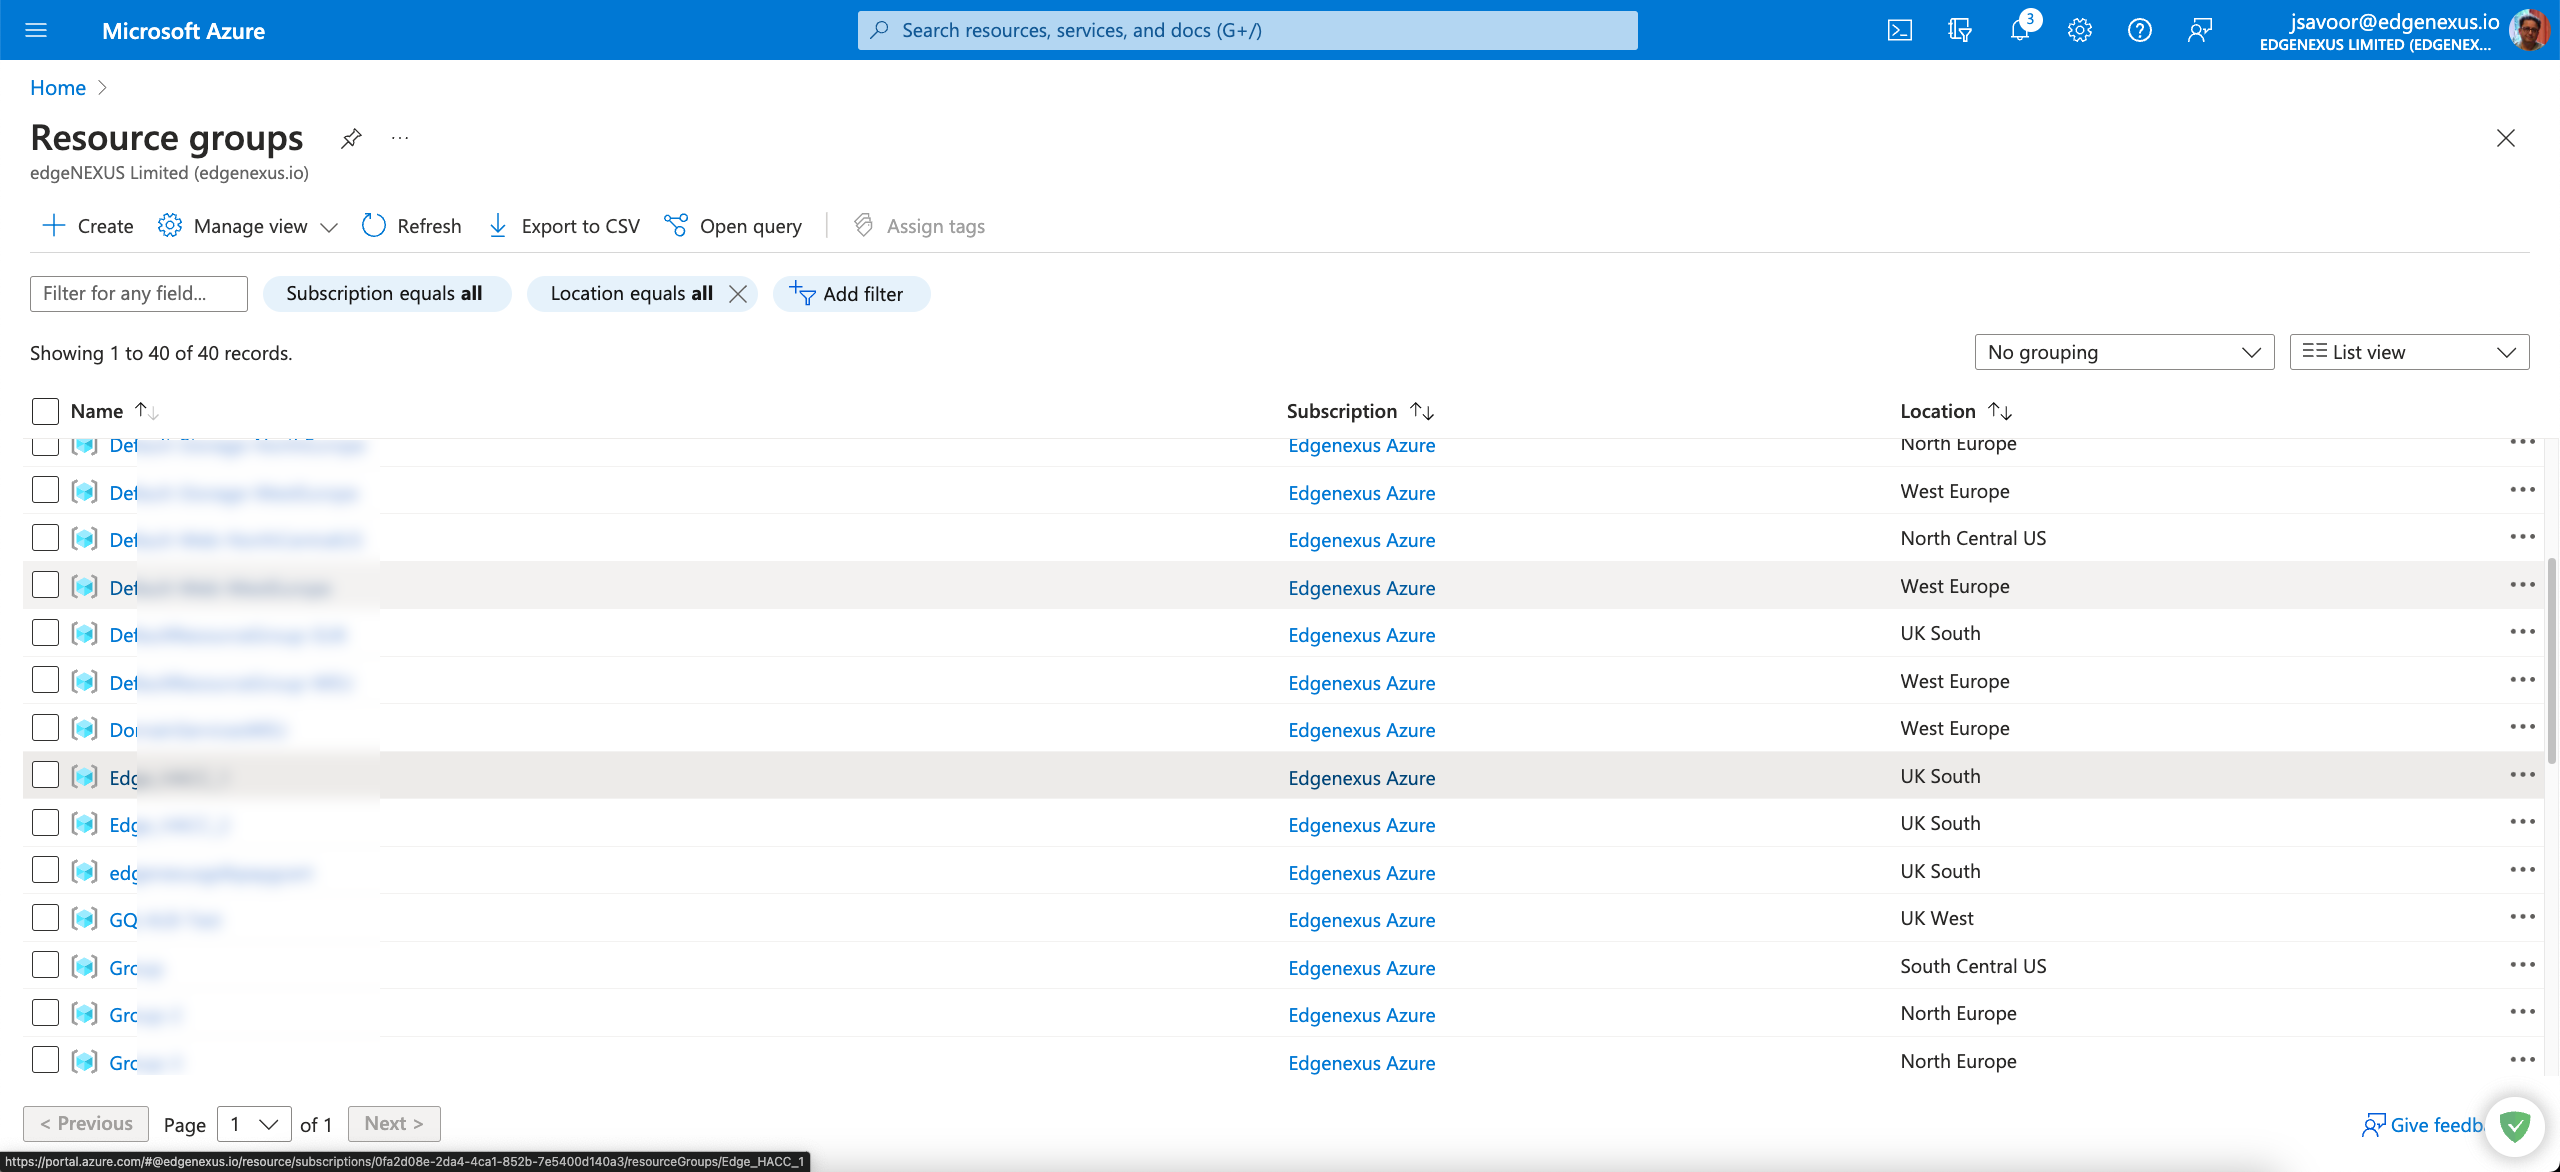Remove the Location equals all filter
The width and height of the screenshot is (2560, 1172).
click(738, 294)
